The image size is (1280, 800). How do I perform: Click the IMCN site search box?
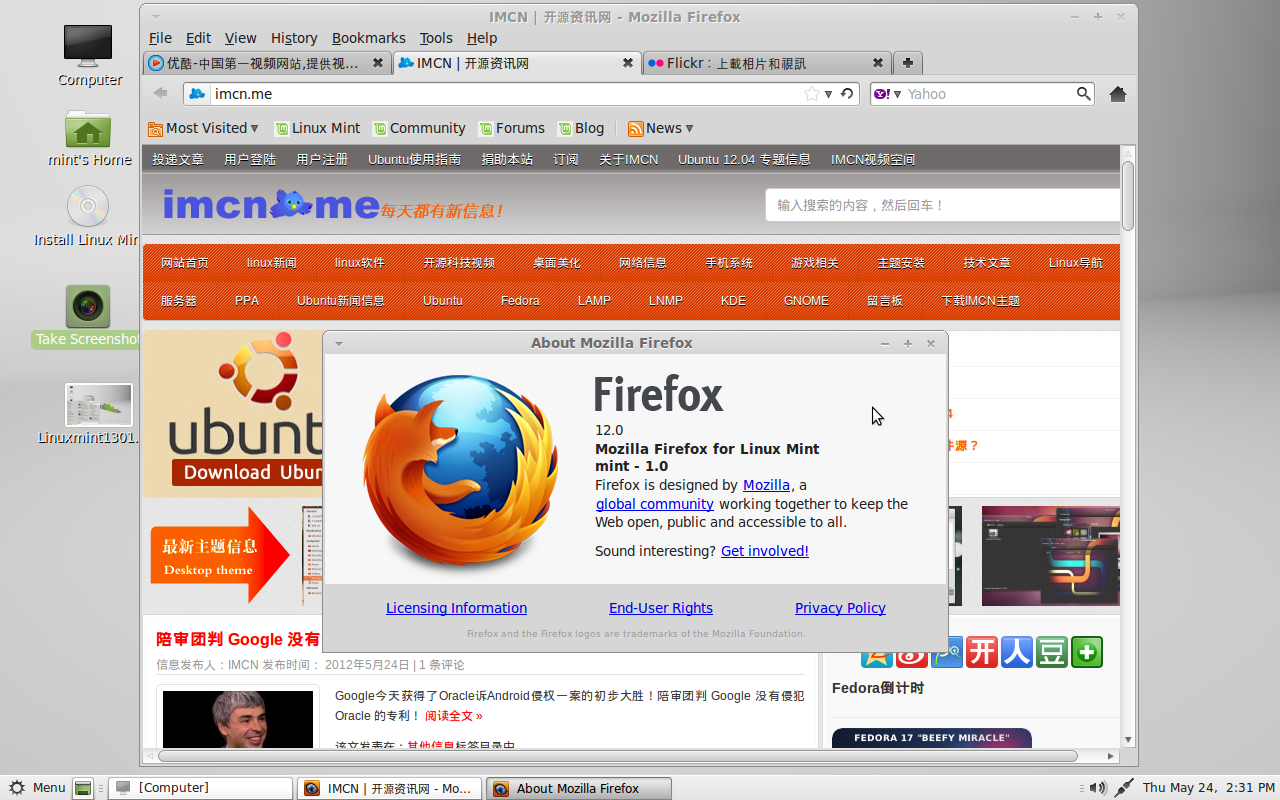coord(942,205)
